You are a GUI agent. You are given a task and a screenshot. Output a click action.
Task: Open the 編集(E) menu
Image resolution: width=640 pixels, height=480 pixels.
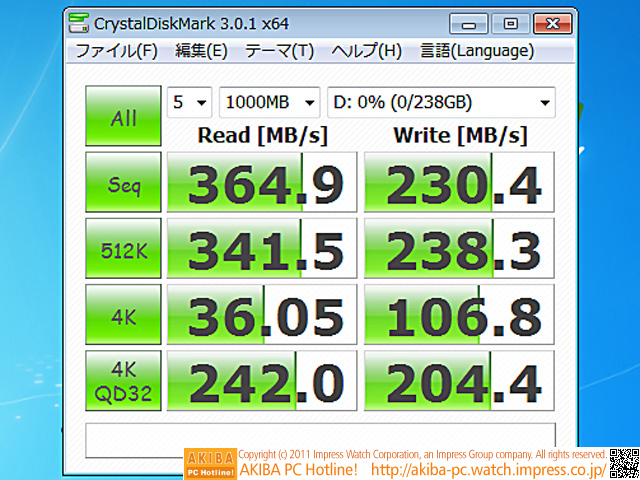(201, 51)
